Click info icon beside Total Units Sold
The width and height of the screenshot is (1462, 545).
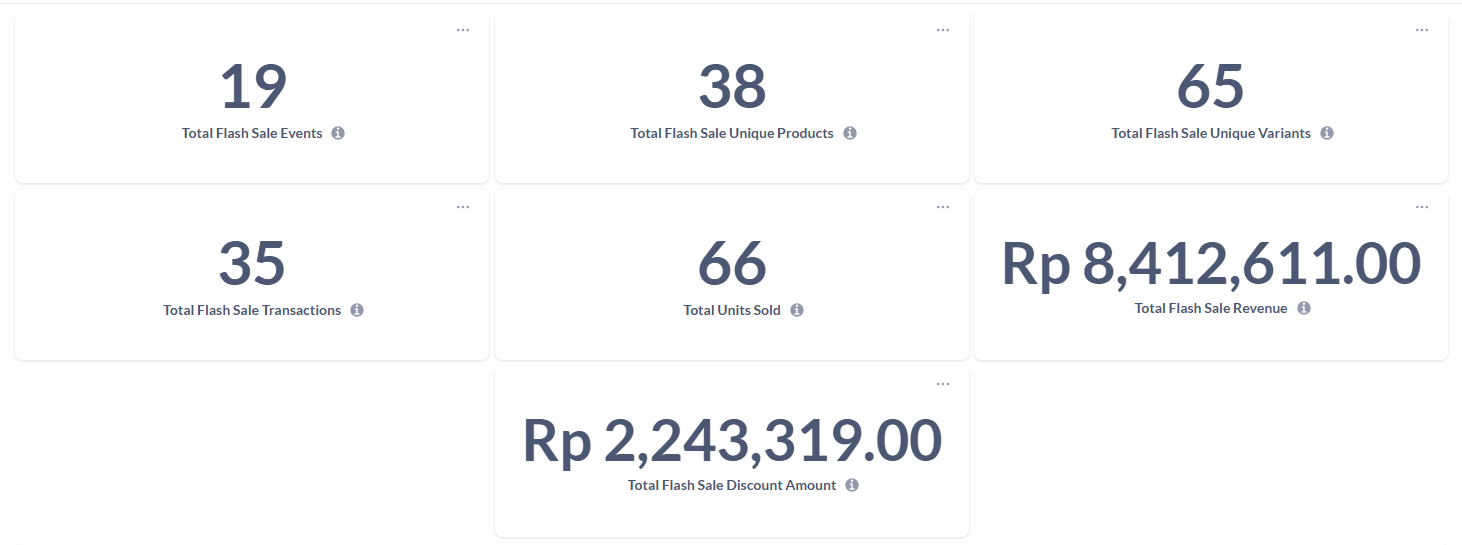[797, 310]
